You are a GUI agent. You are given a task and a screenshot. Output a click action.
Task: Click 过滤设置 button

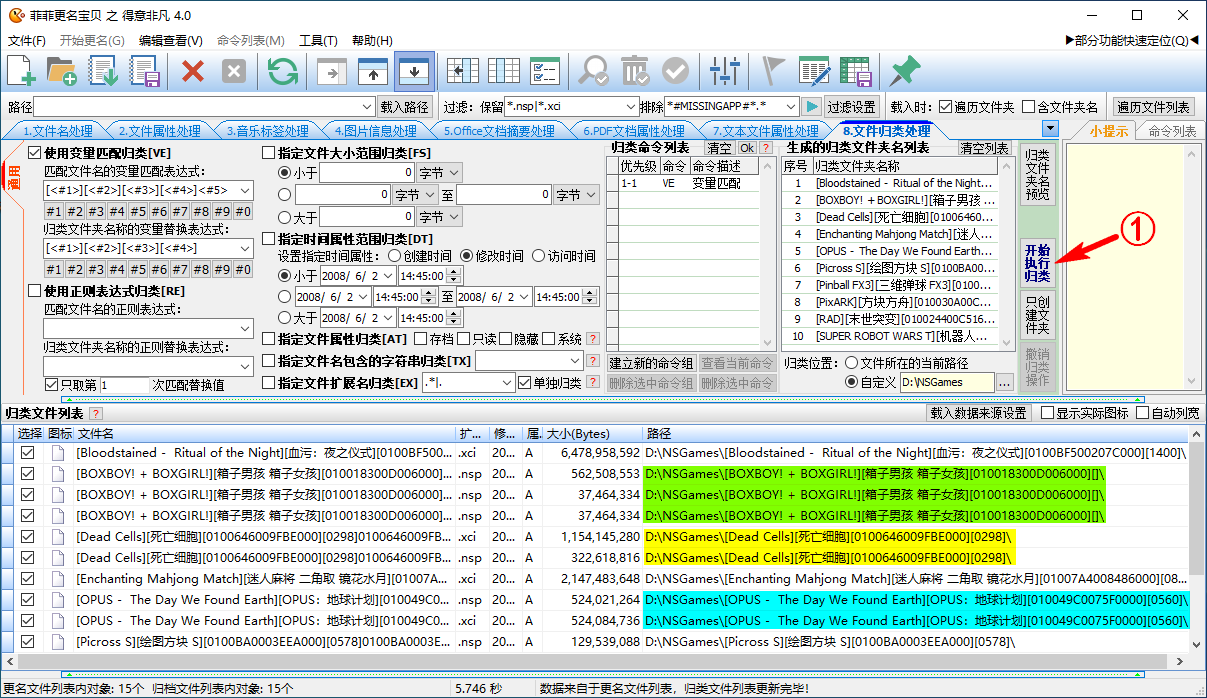pos(852,107)
